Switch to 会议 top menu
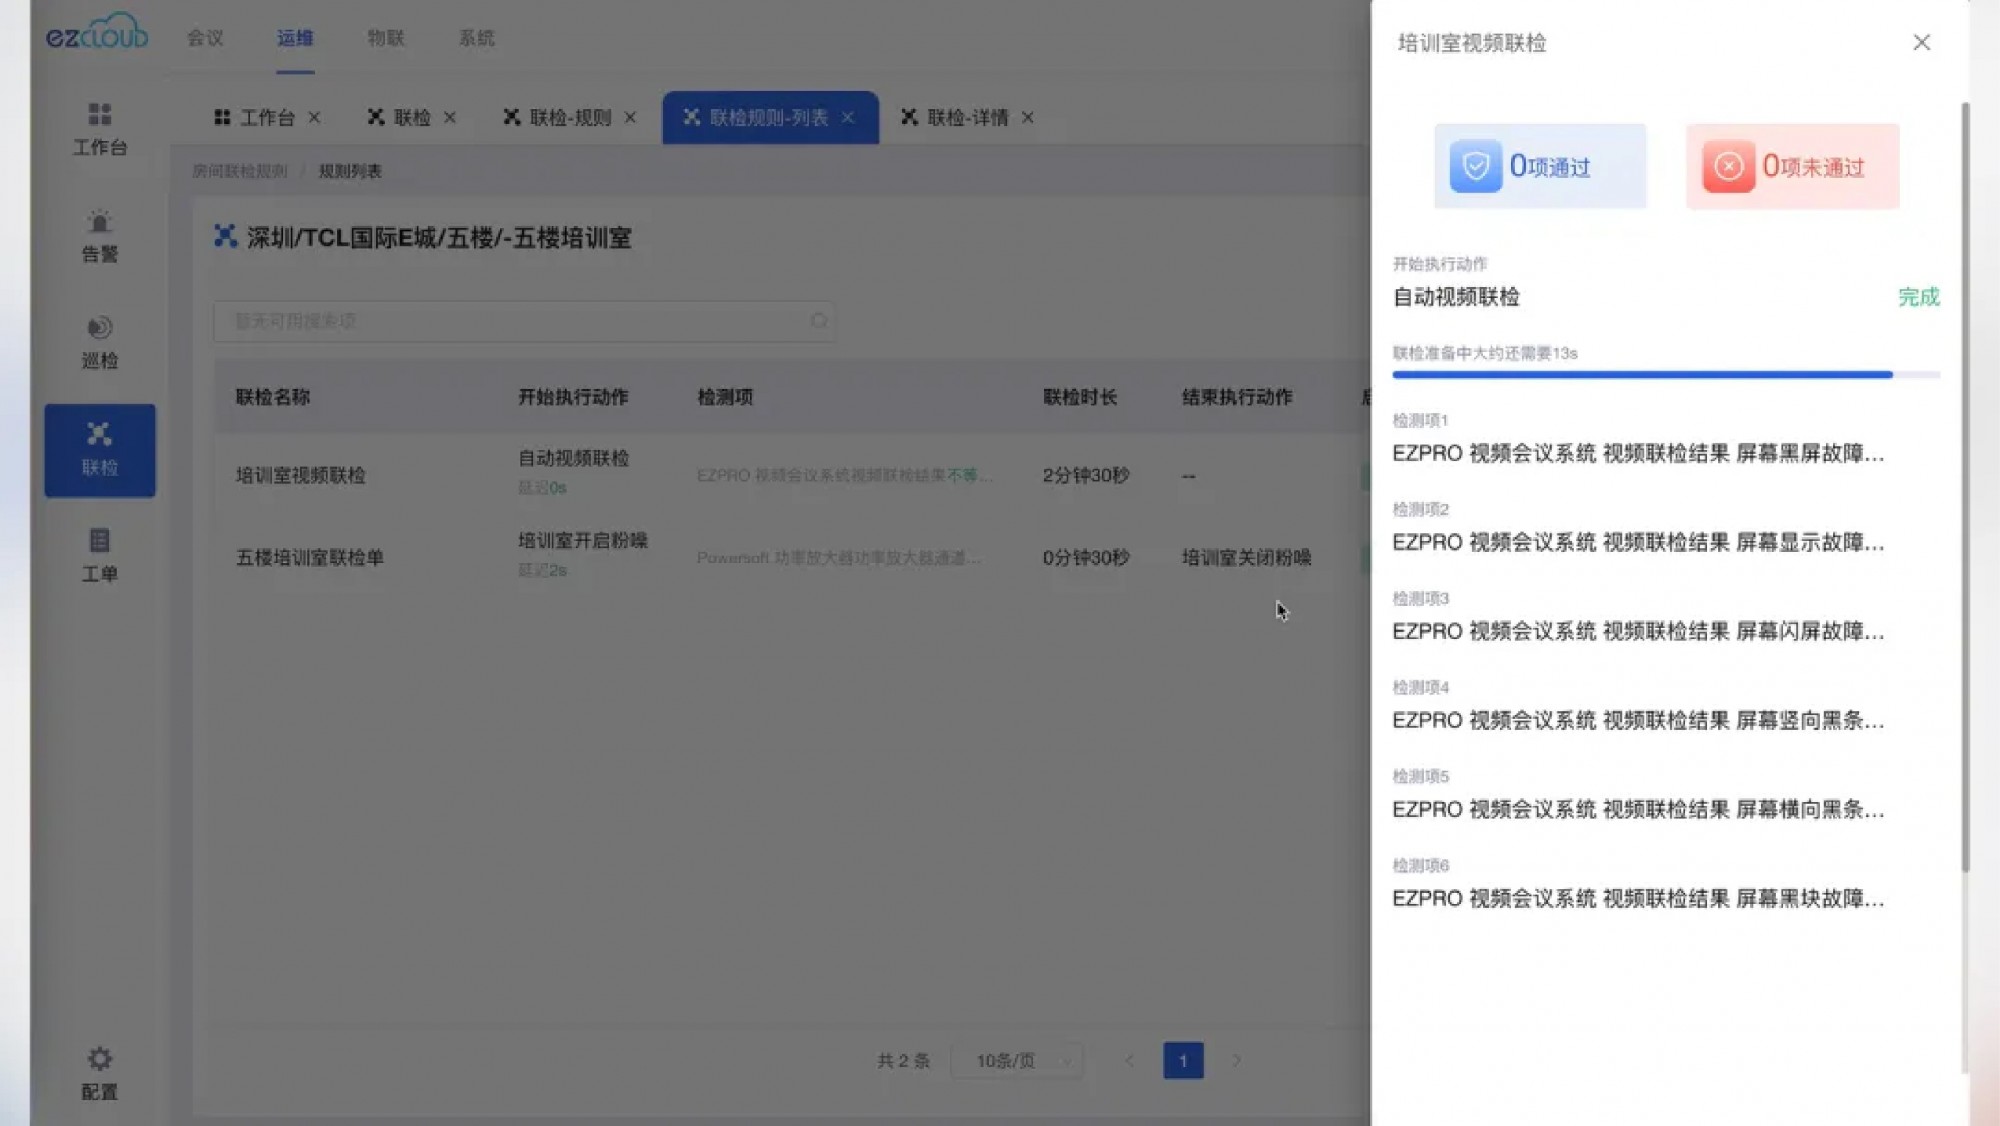The image size is (2000, 1126). point(205,37)
